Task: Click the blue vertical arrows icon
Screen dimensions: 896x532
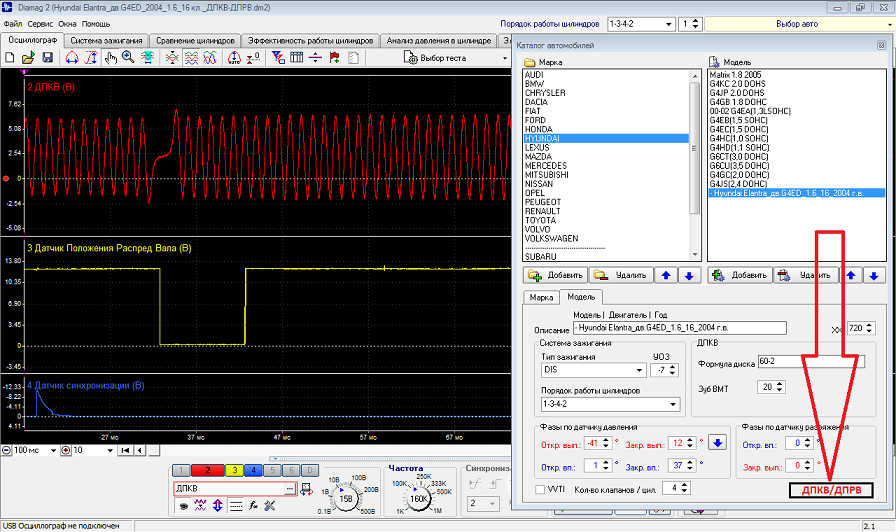Action: click(x=218, y=506)
